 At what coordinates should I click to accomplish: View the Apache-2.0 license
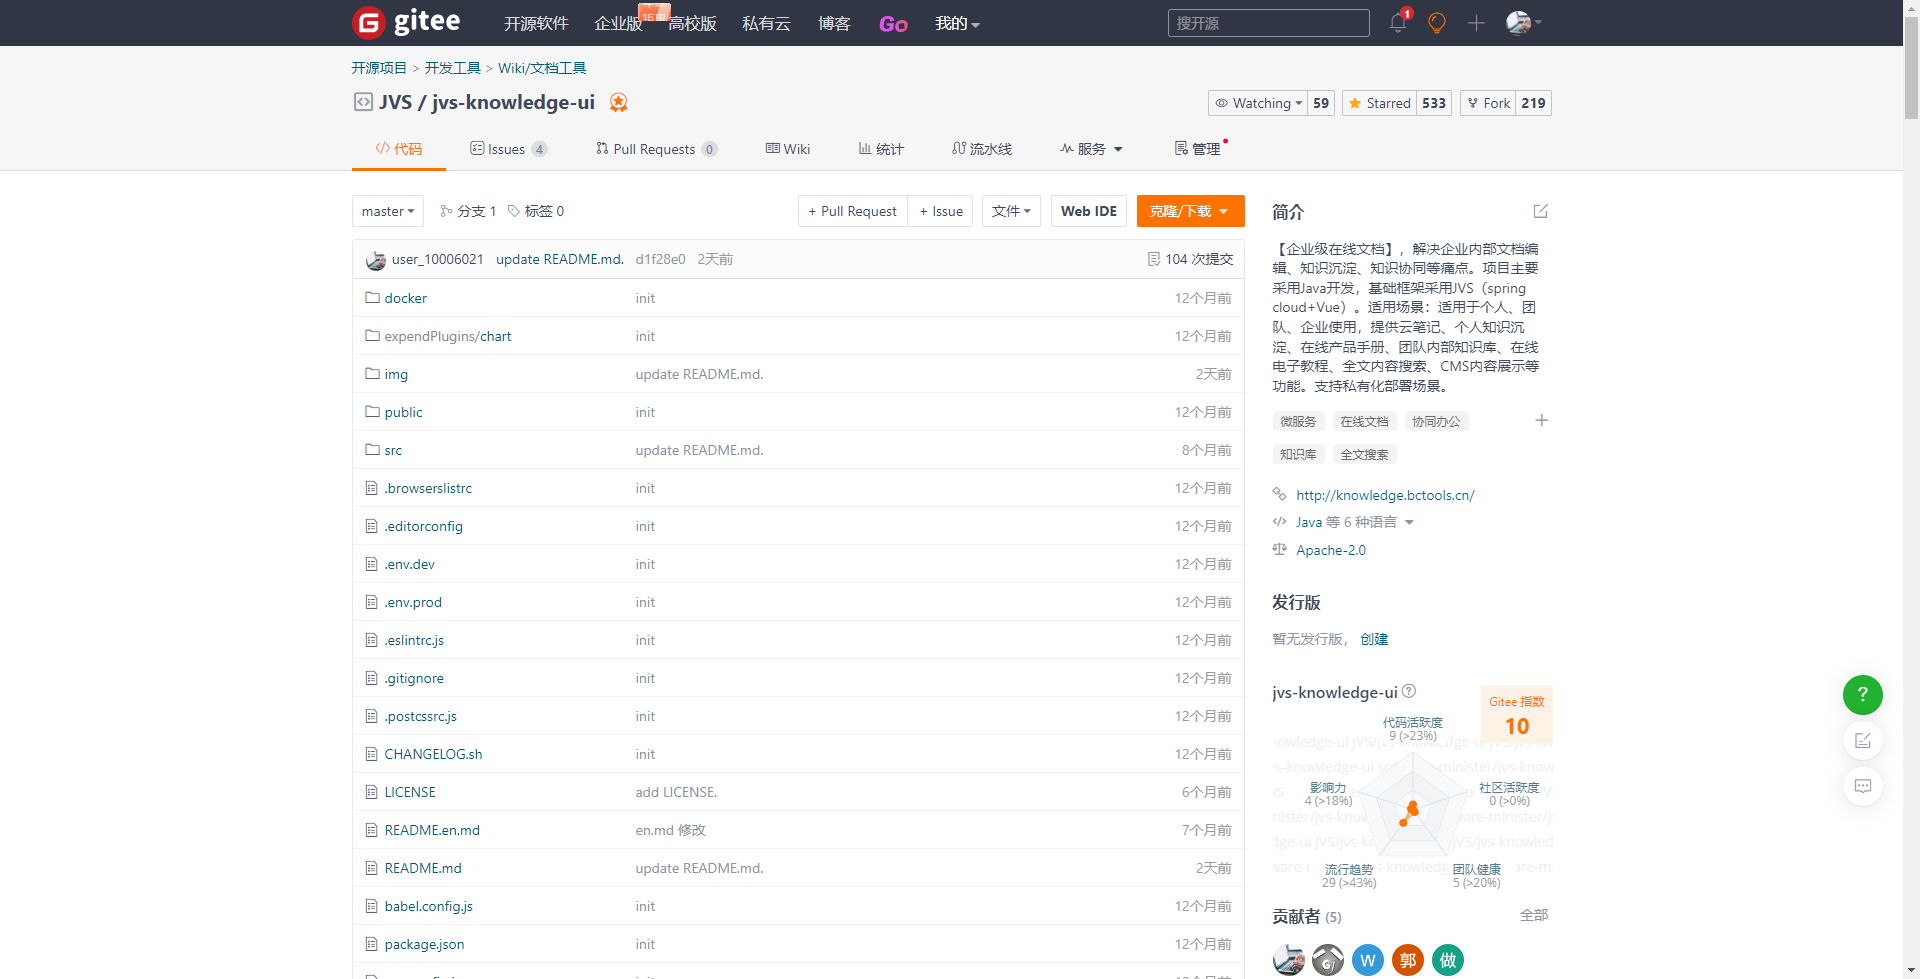[x=1331, y=550]
